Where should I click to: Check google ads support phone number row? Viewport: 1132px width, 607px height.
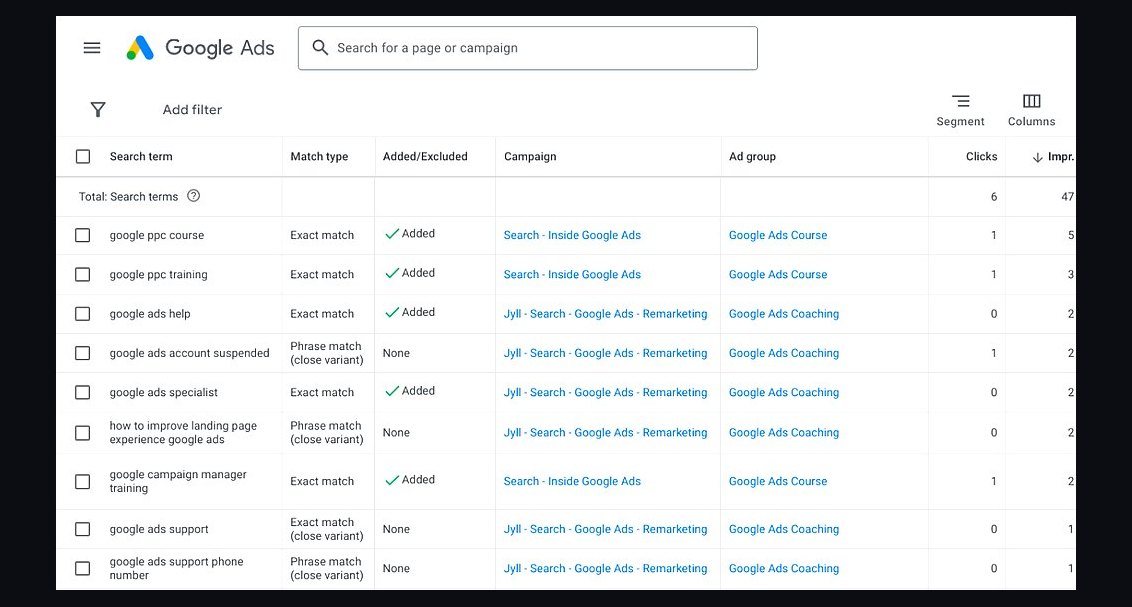tap(83, 569)
